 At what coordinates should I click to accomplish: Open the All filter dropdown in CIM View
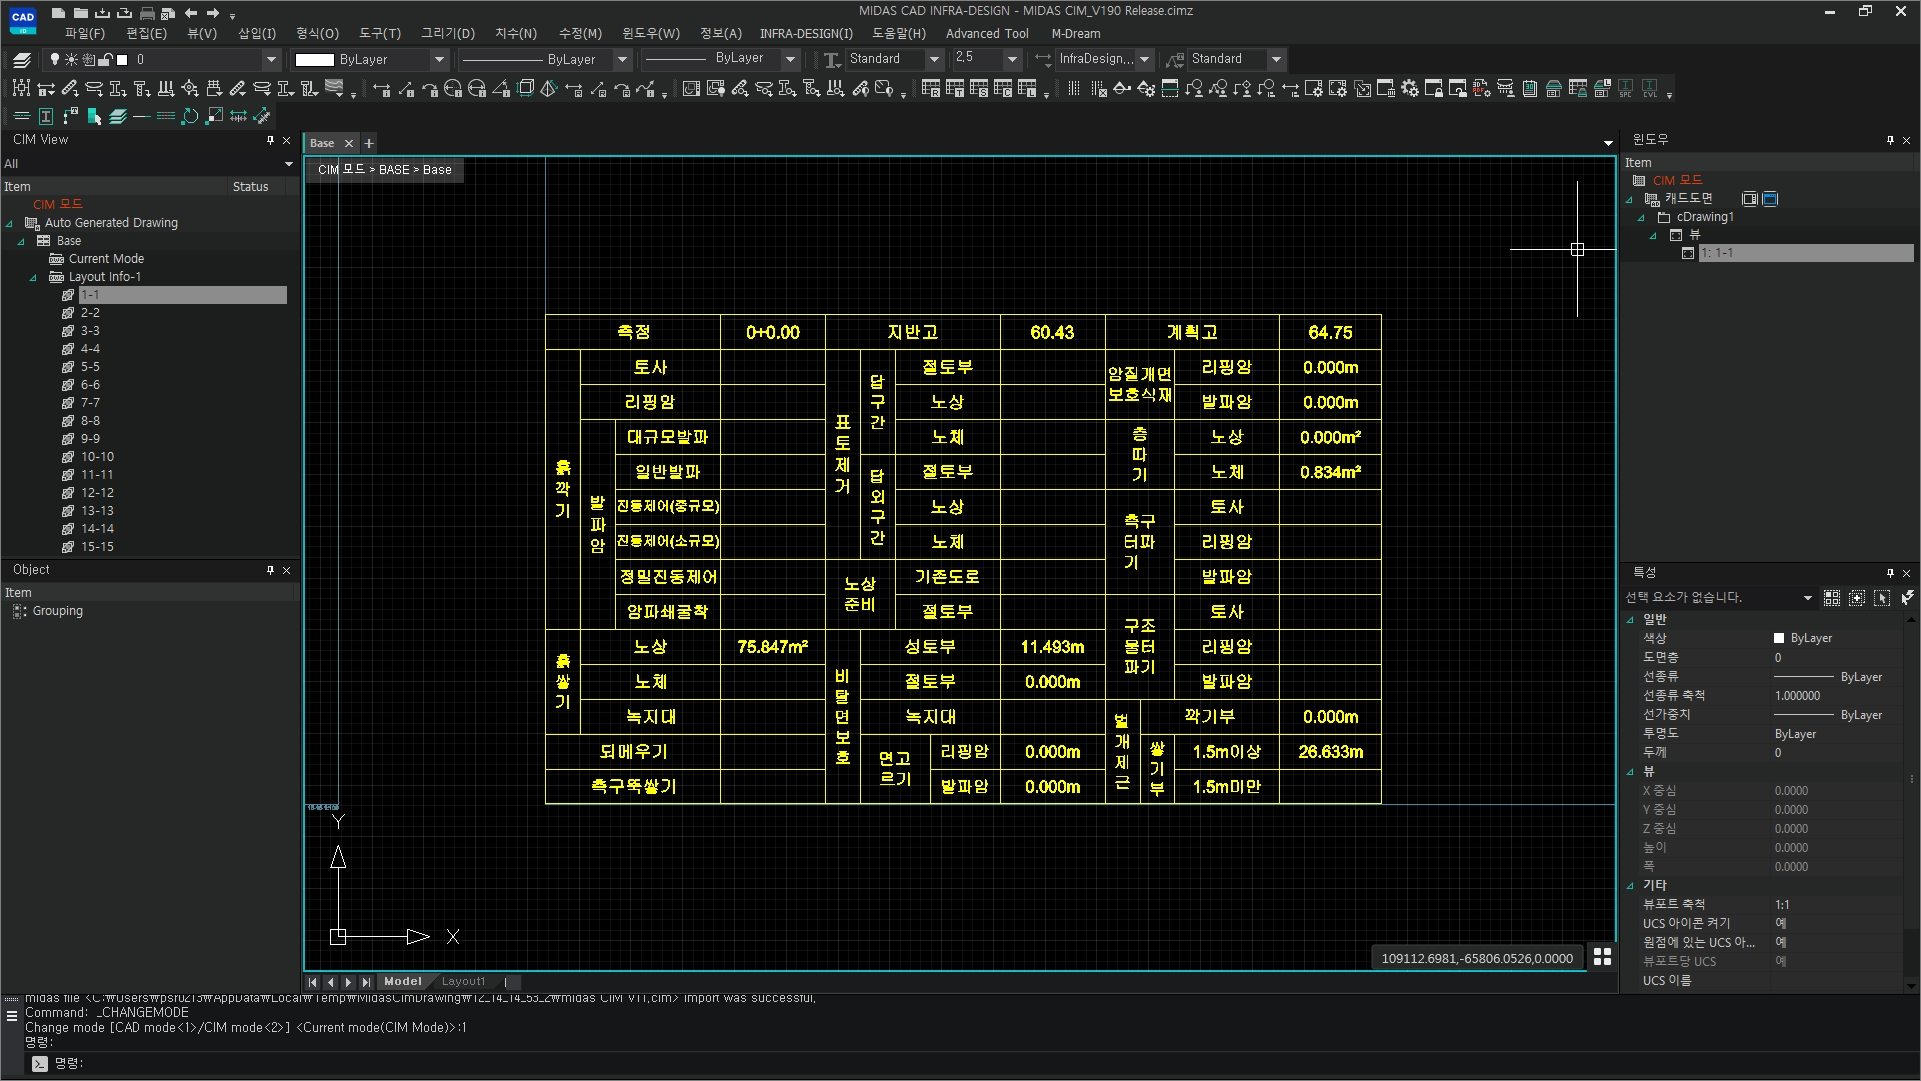pyautogui.click(x=289, y=164)
